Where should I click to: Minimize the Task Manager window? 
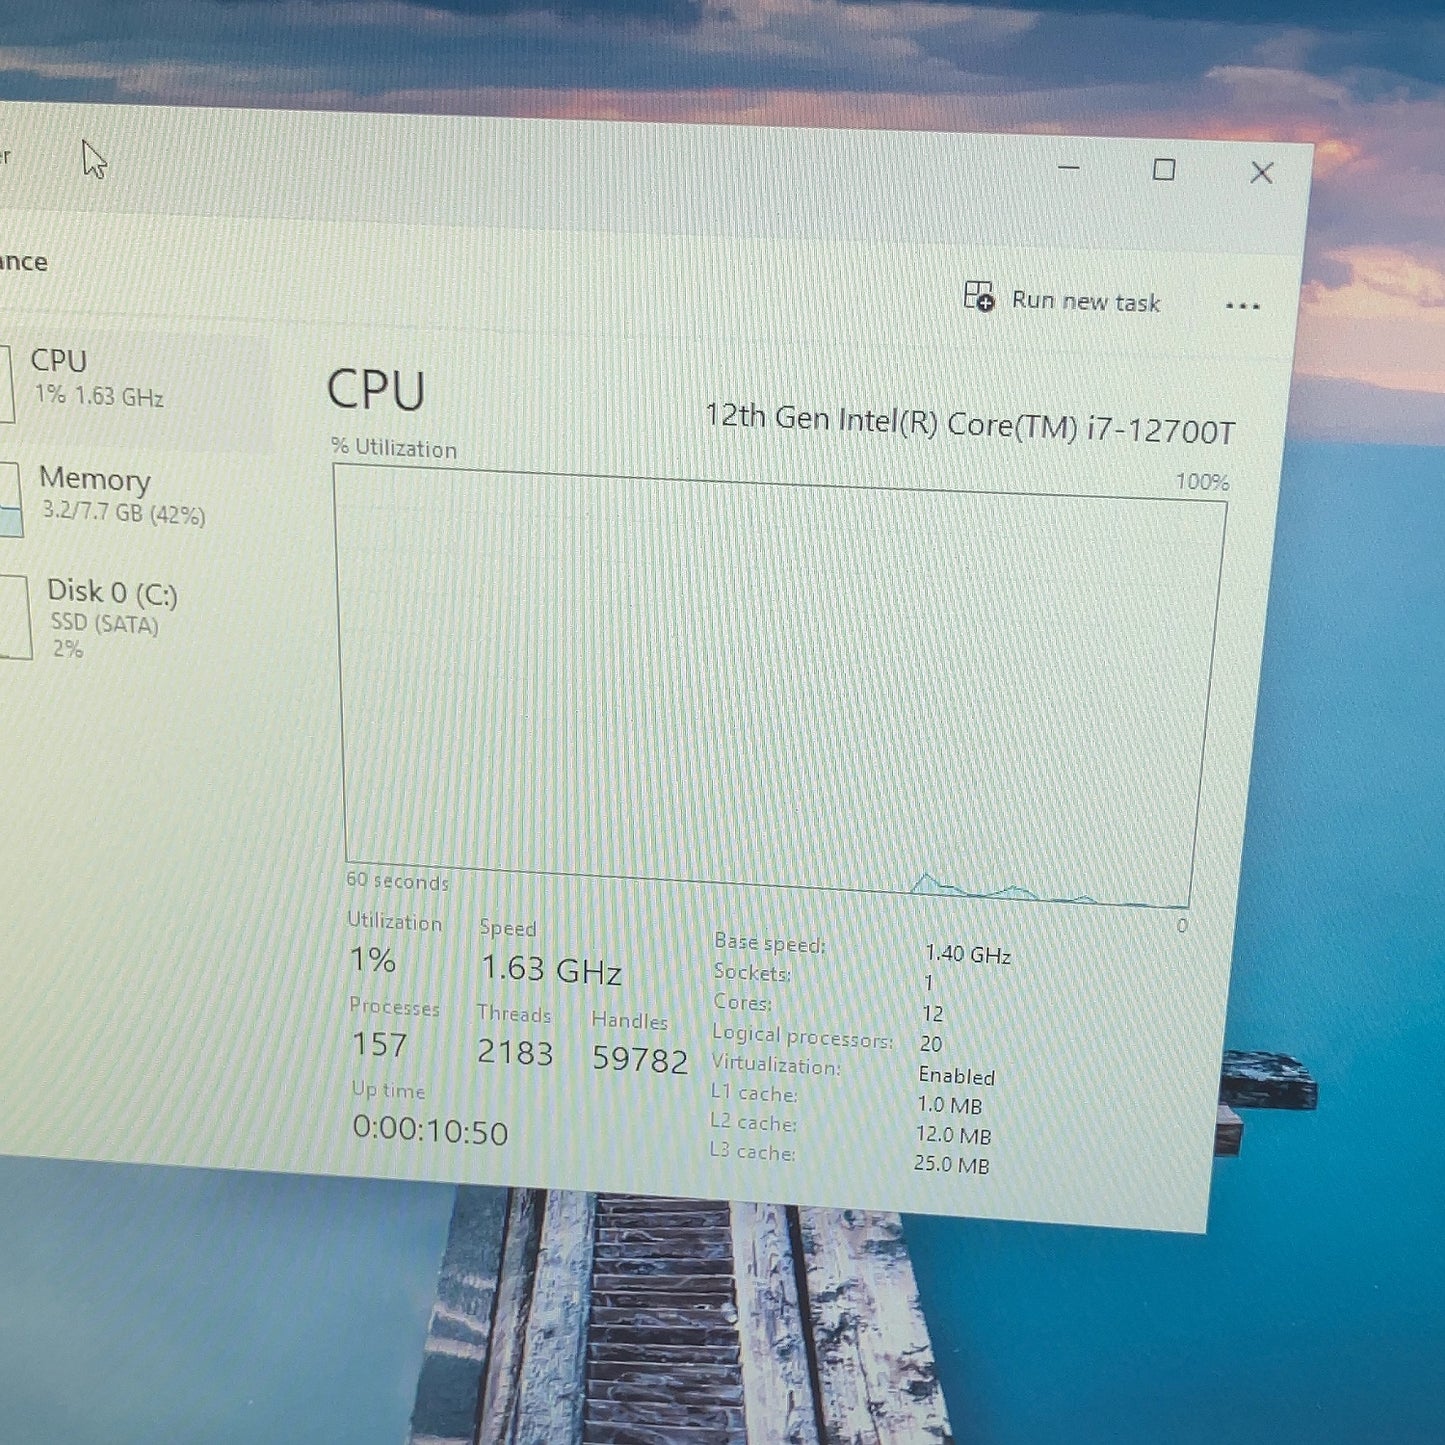[1069, 167]
